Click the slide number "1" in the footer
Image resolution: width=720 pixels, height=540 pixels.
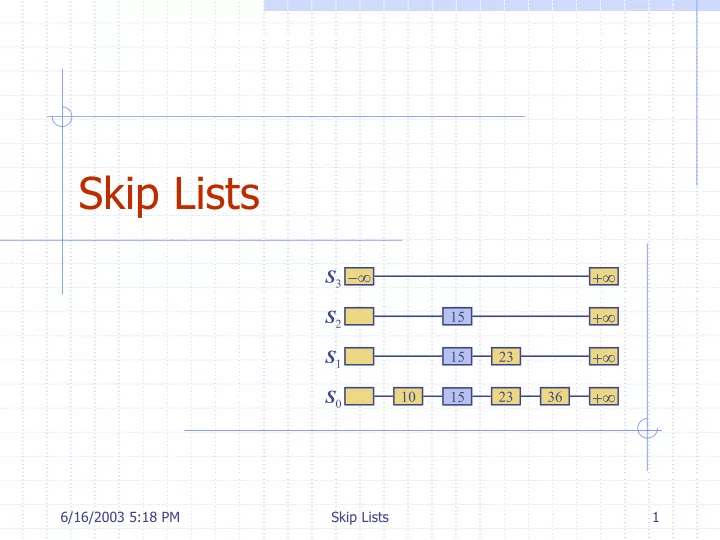click(656, 517)
